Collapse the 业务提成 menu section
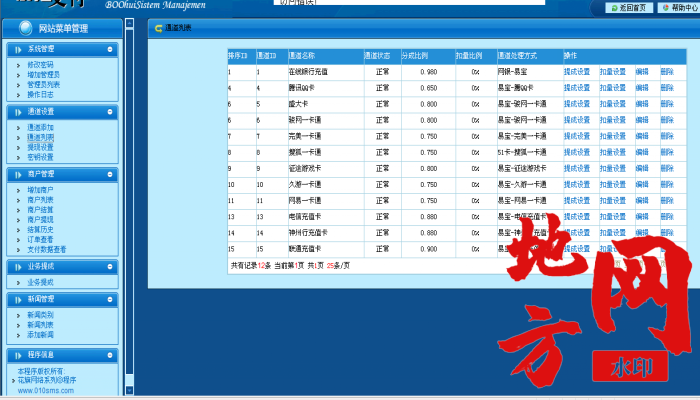Screen dimensions: 700x400 point(110,267)
